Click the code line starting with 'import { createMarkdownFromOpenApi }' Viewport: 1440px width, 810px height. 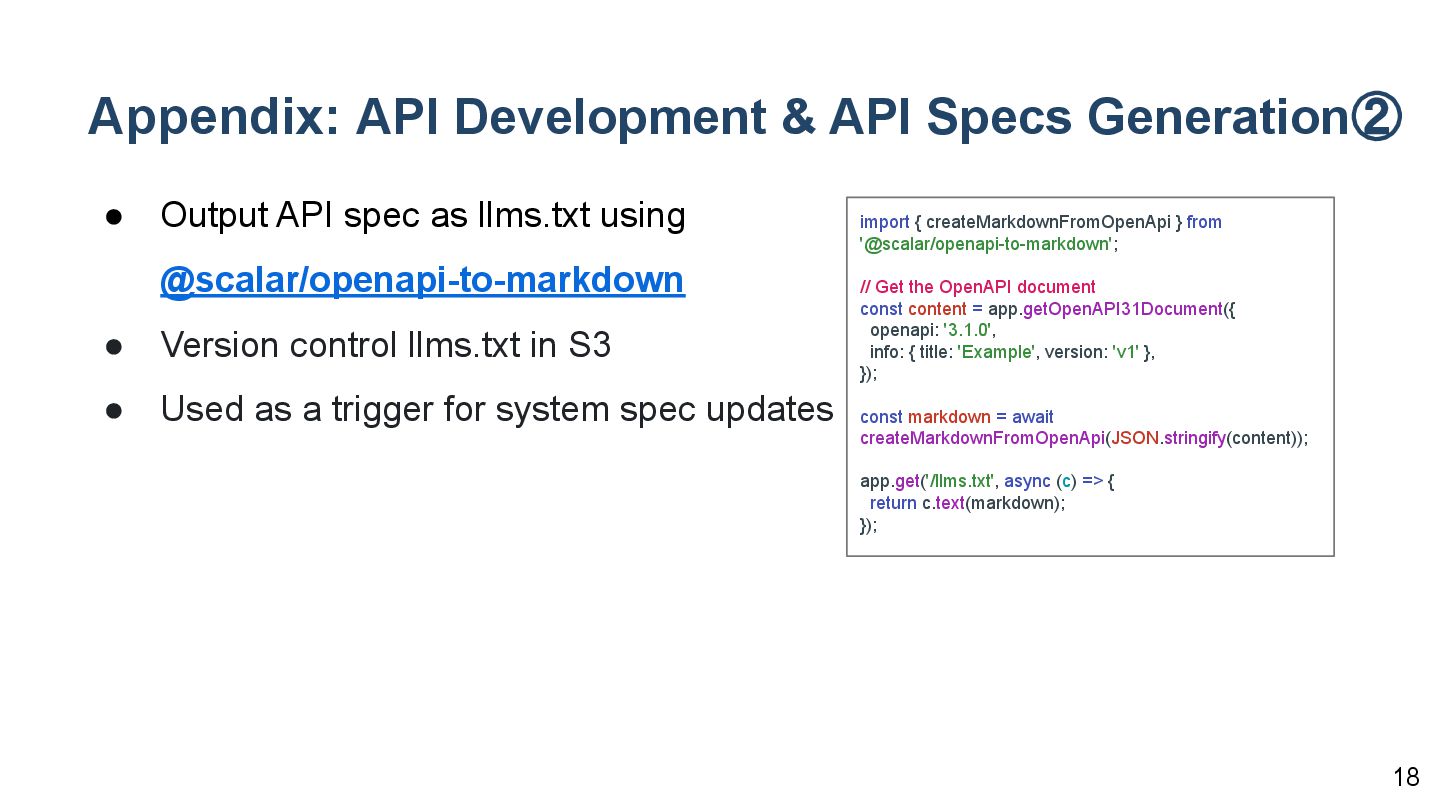click(x=1041, y=222)
